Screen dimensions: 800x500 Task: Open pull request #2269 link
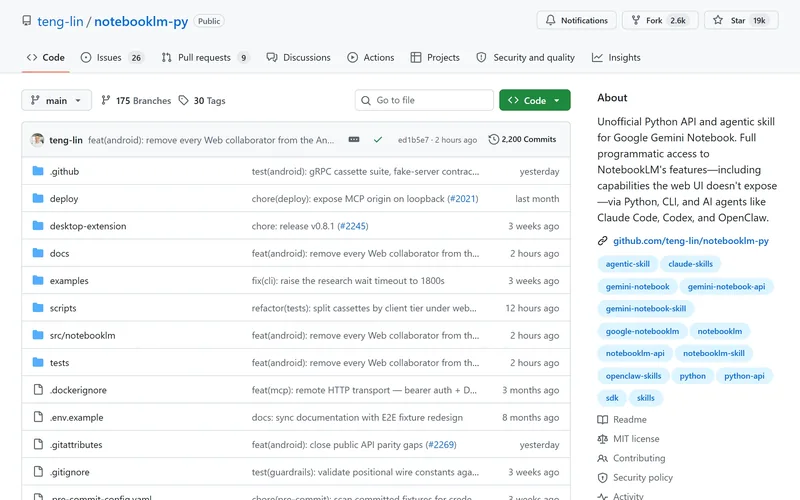click(441, 445)
